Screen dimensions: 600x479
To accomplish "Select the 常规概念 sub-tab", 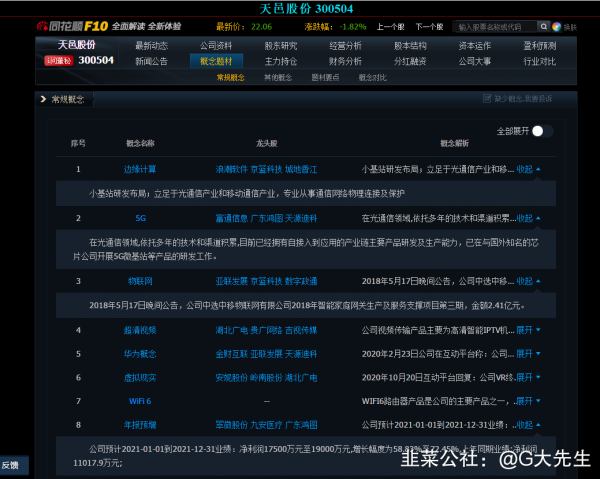I will point(231,78).
